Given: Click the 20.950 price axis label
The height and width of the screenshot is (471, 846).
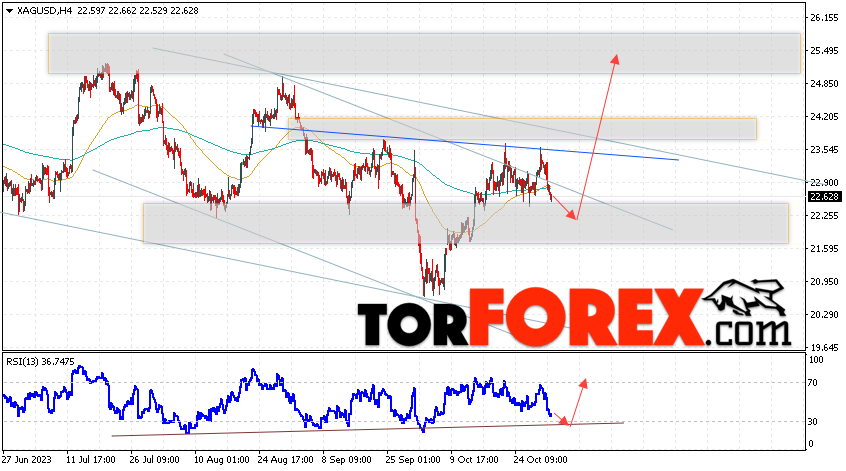Looking at the screenshot, I should click(824, 282).
